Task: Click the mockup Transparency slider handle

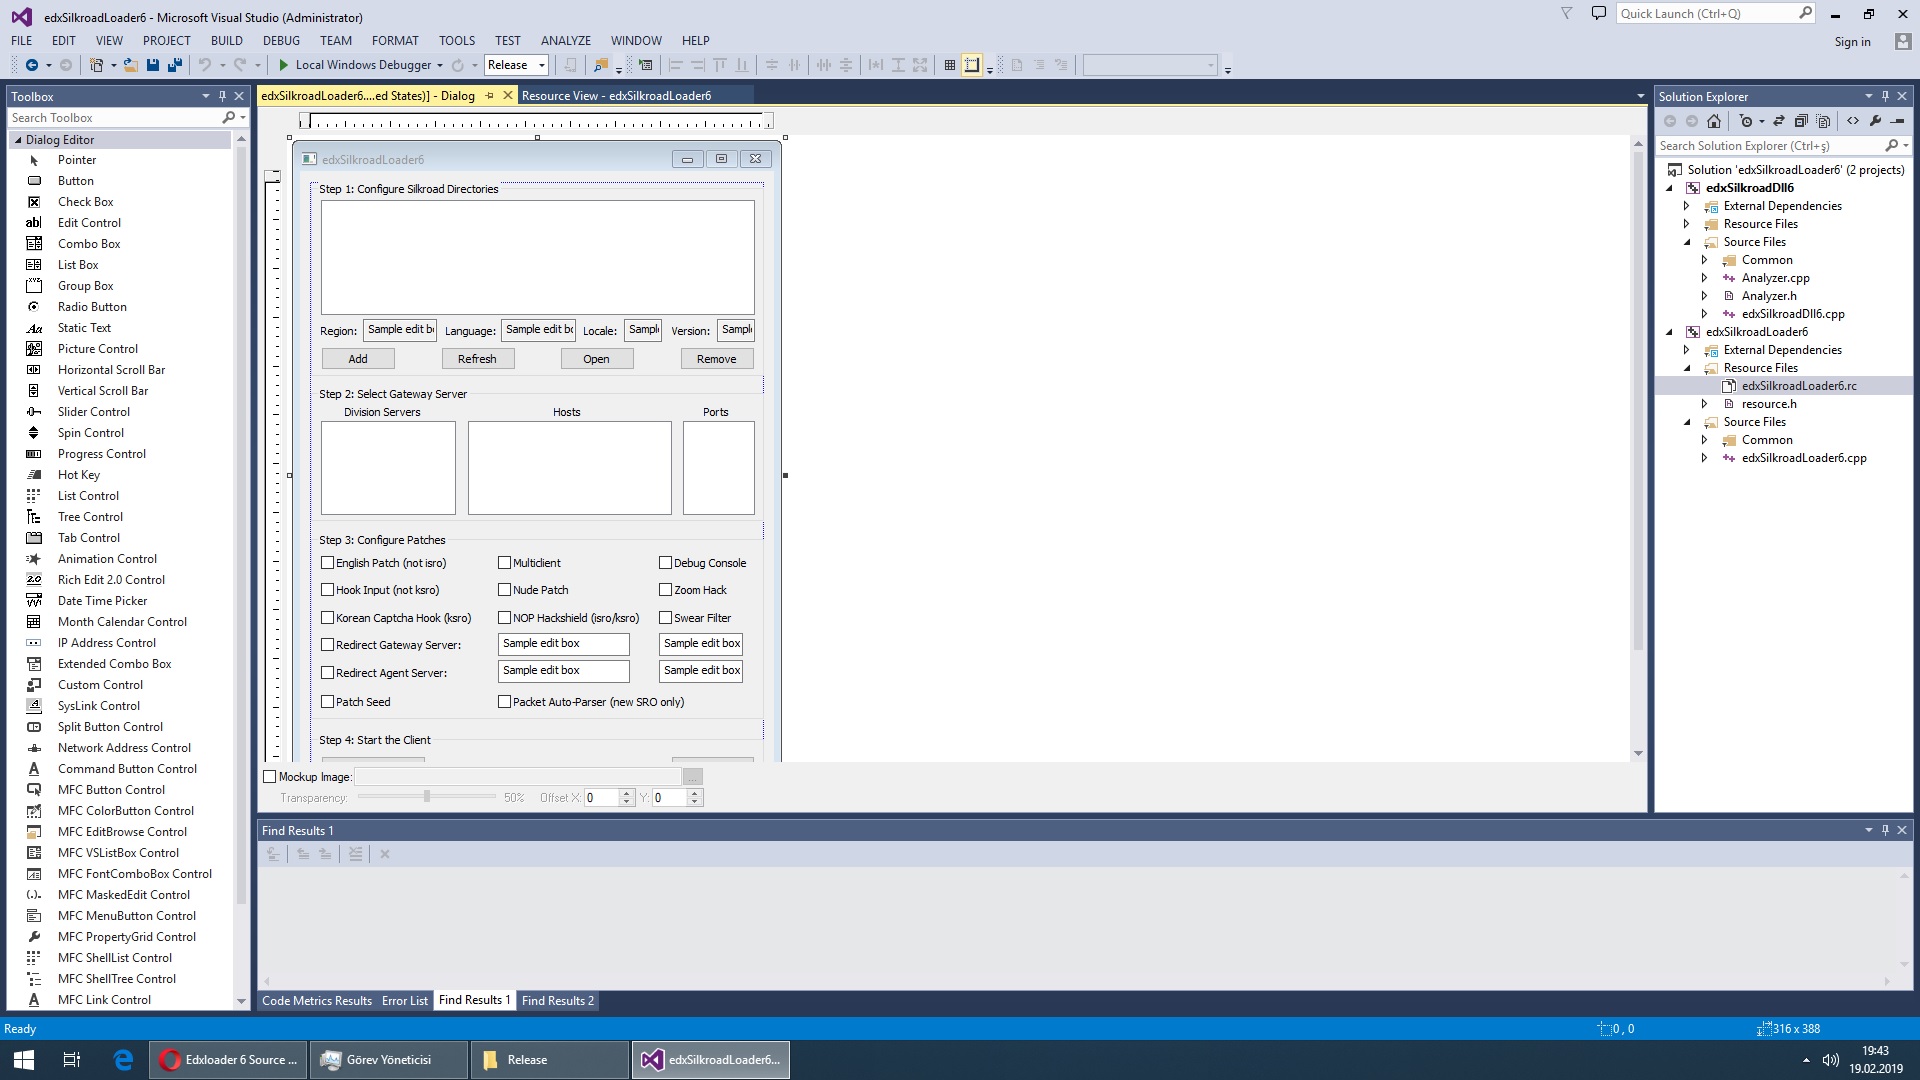Action: point(427,797)
